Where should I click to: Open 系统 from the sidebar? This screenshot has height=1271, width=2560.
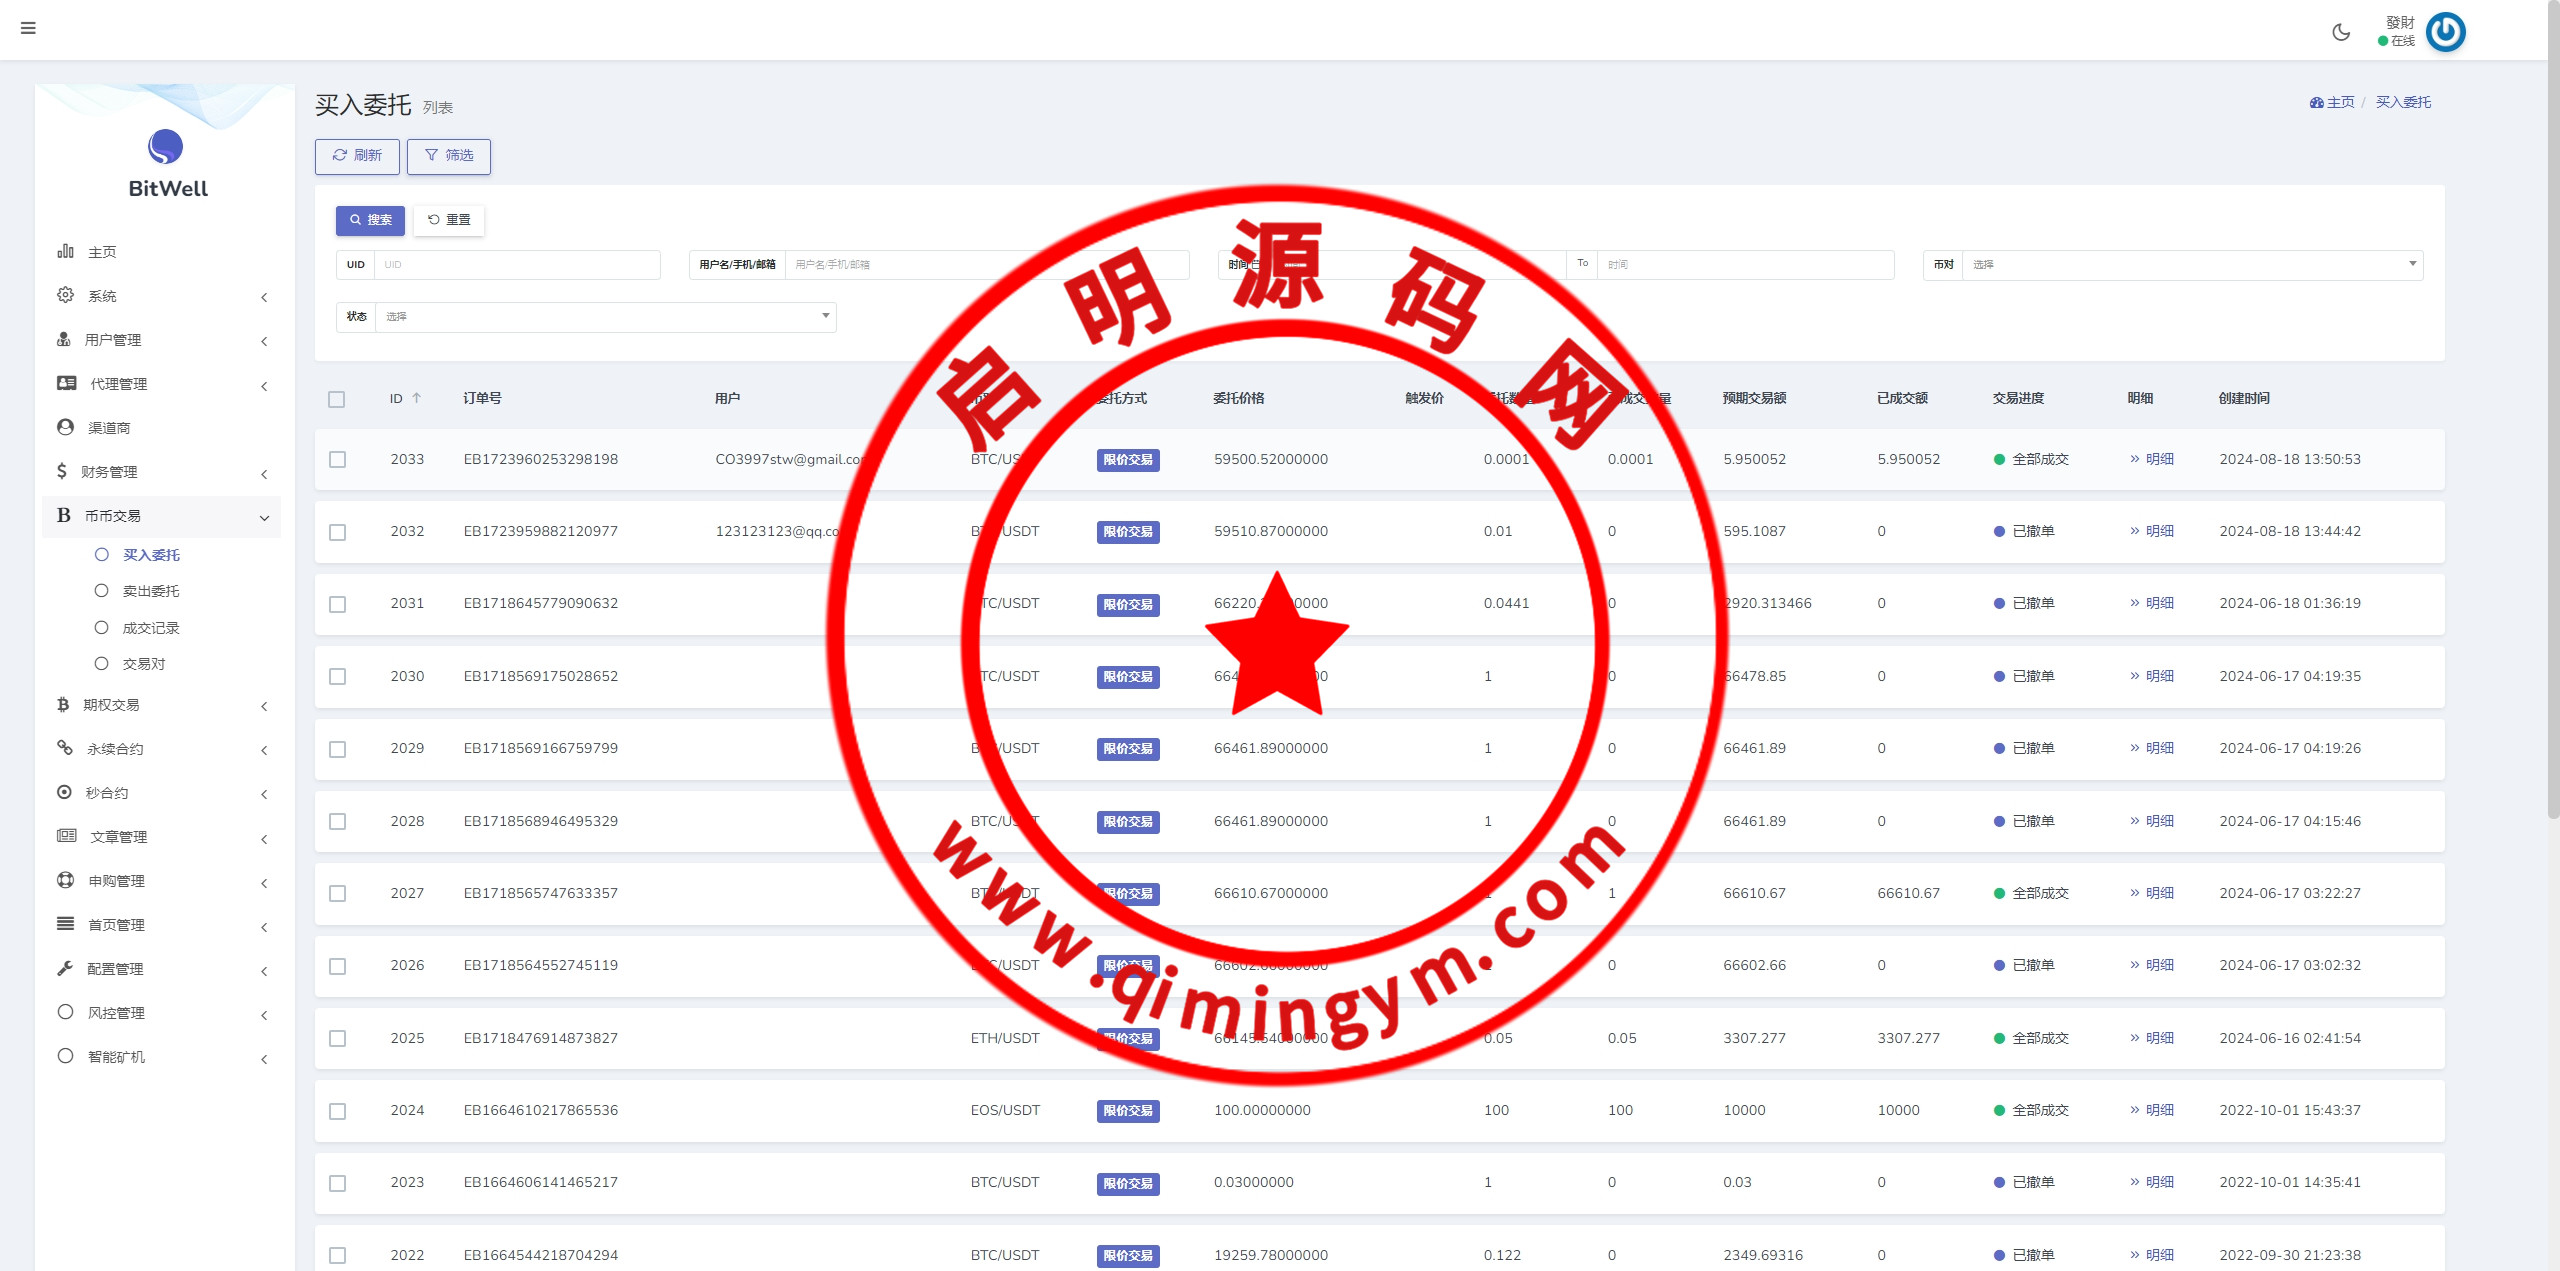(x=102, y=296)
